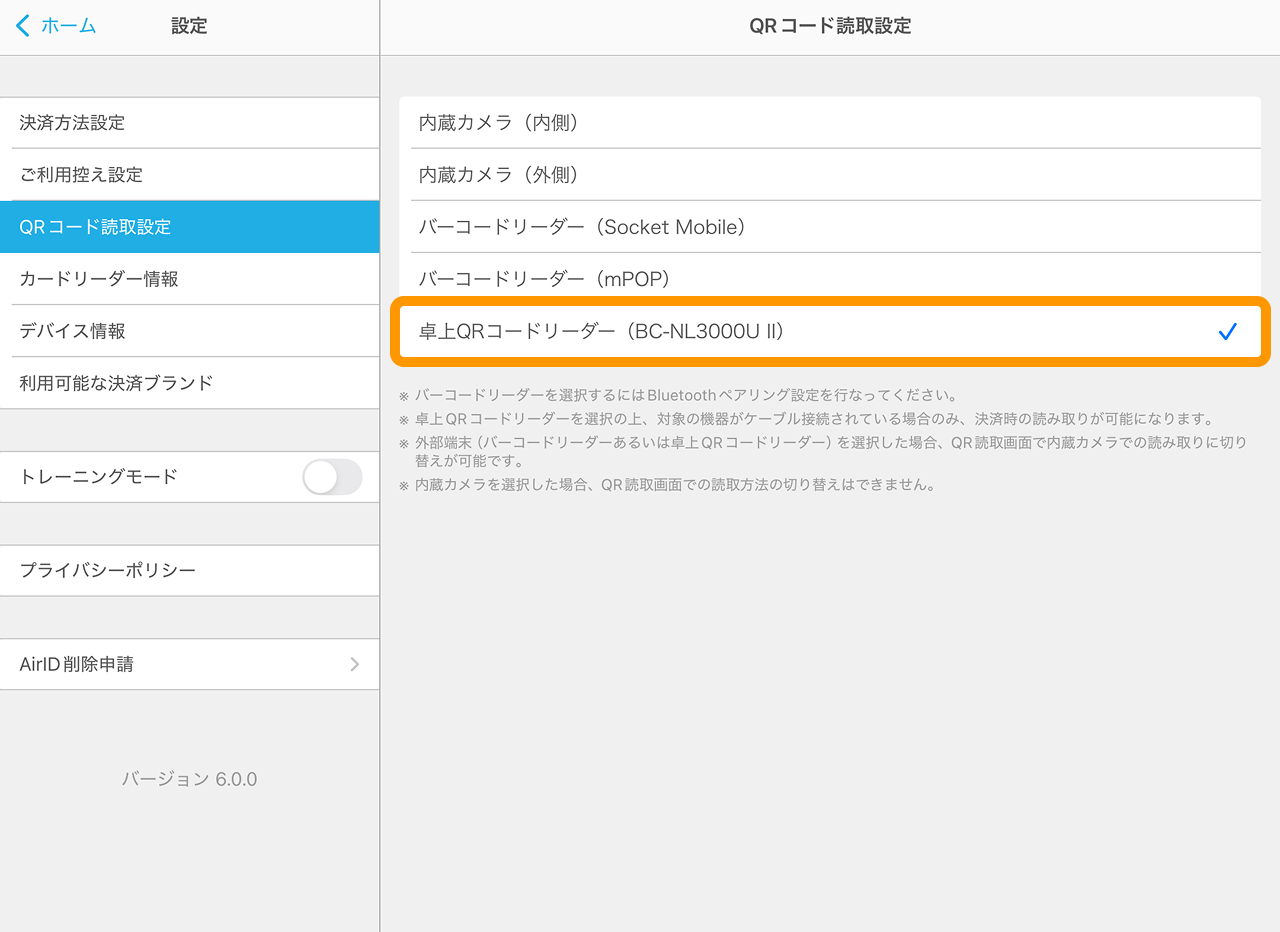1280x932 pixels.
Task: Open デバイス情報 settings
Action: pos(189,331)
